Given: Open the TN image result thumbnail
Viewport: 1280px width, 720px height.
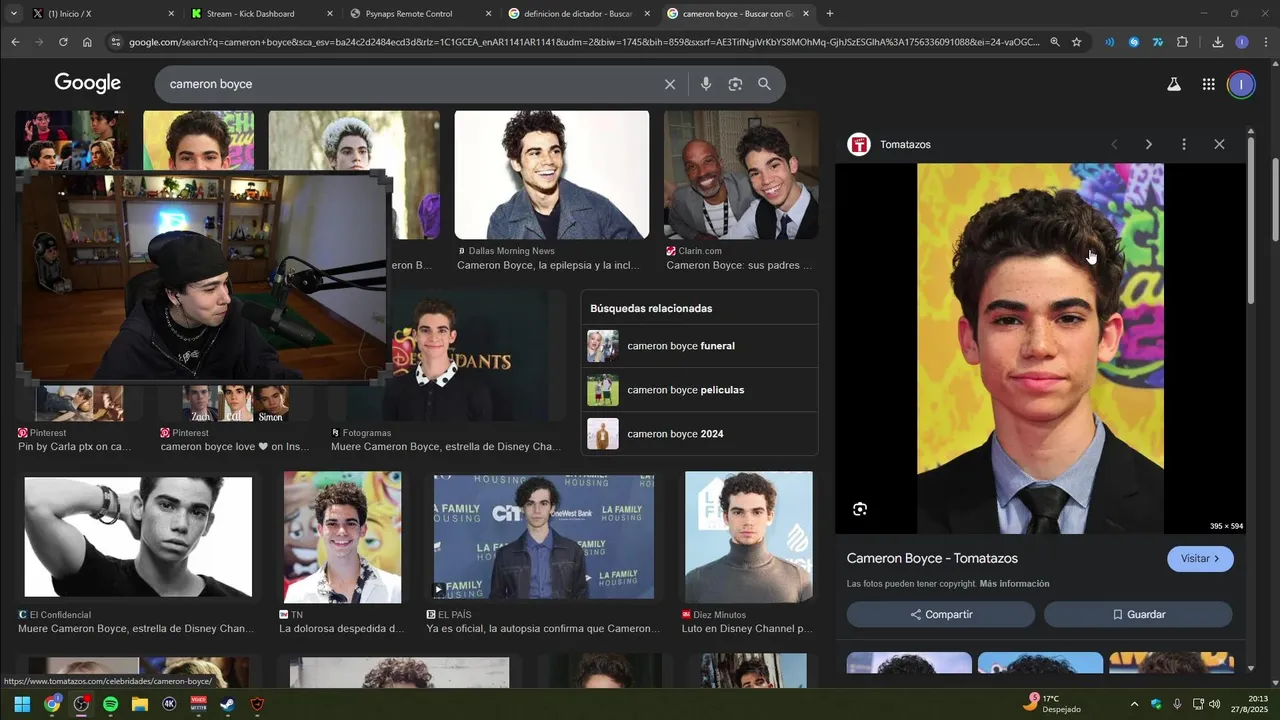Looking at the screenshot, I should 342,537.
